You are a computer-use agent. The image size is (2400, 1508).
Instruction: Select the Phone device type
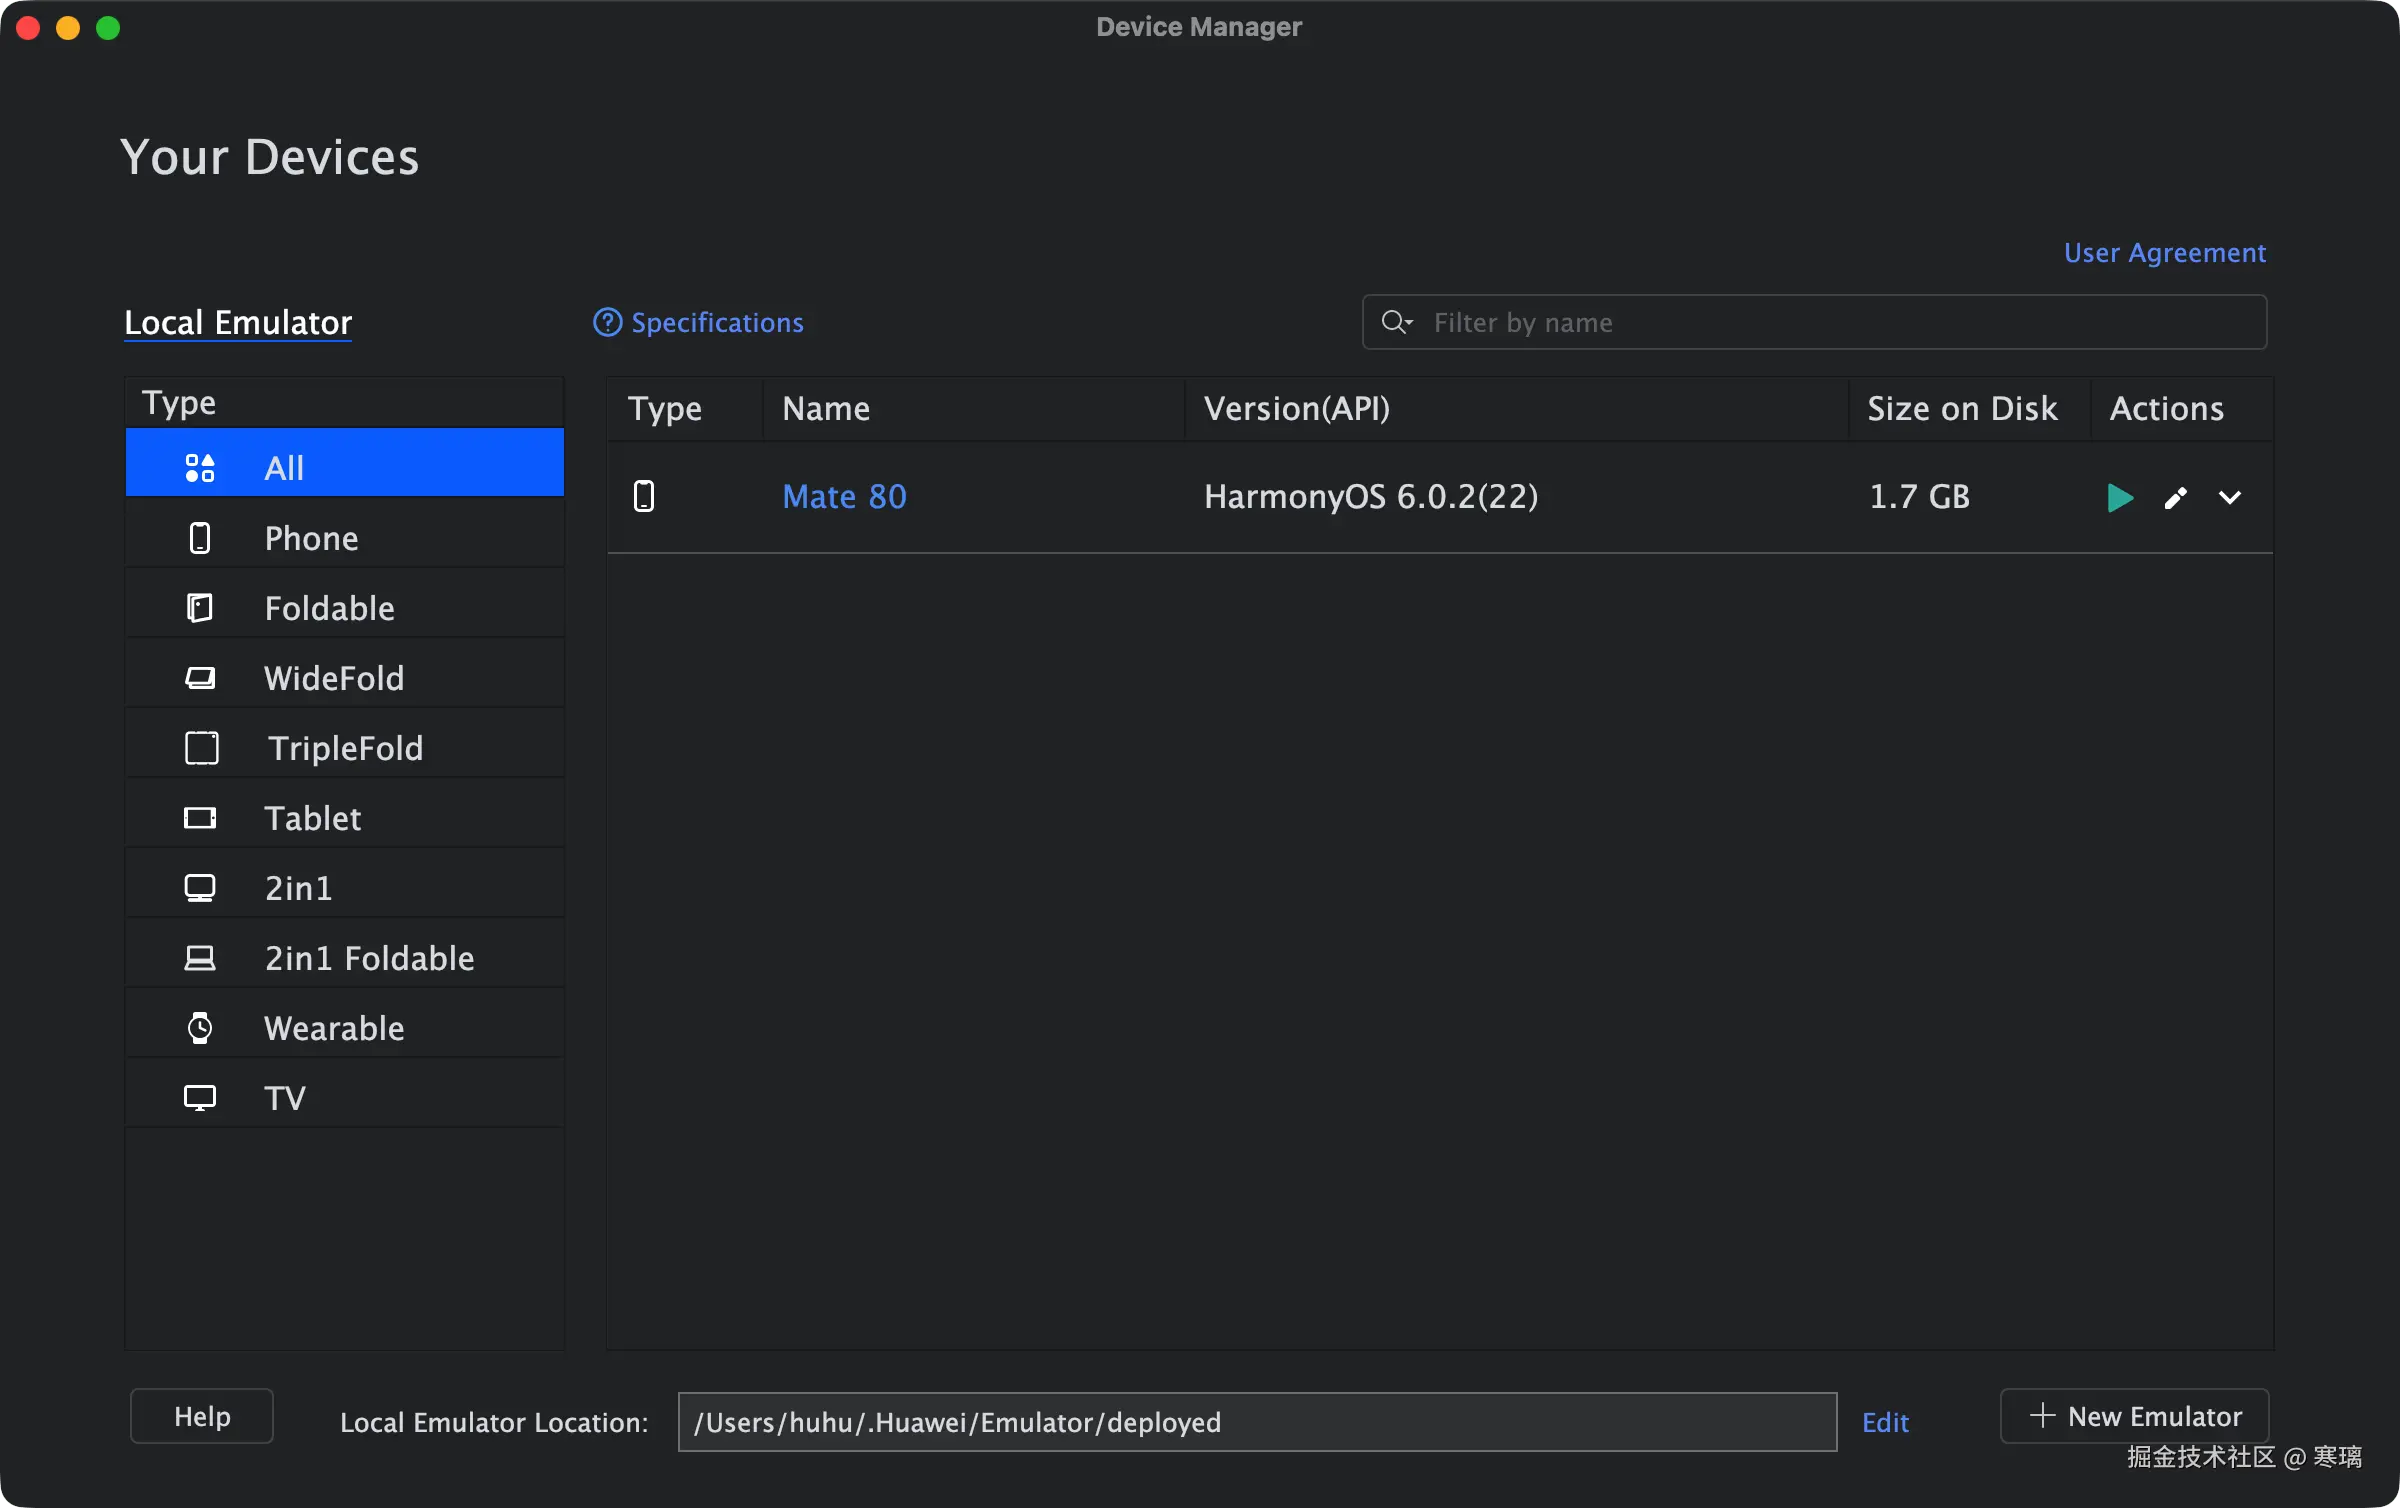click(310, 538)
